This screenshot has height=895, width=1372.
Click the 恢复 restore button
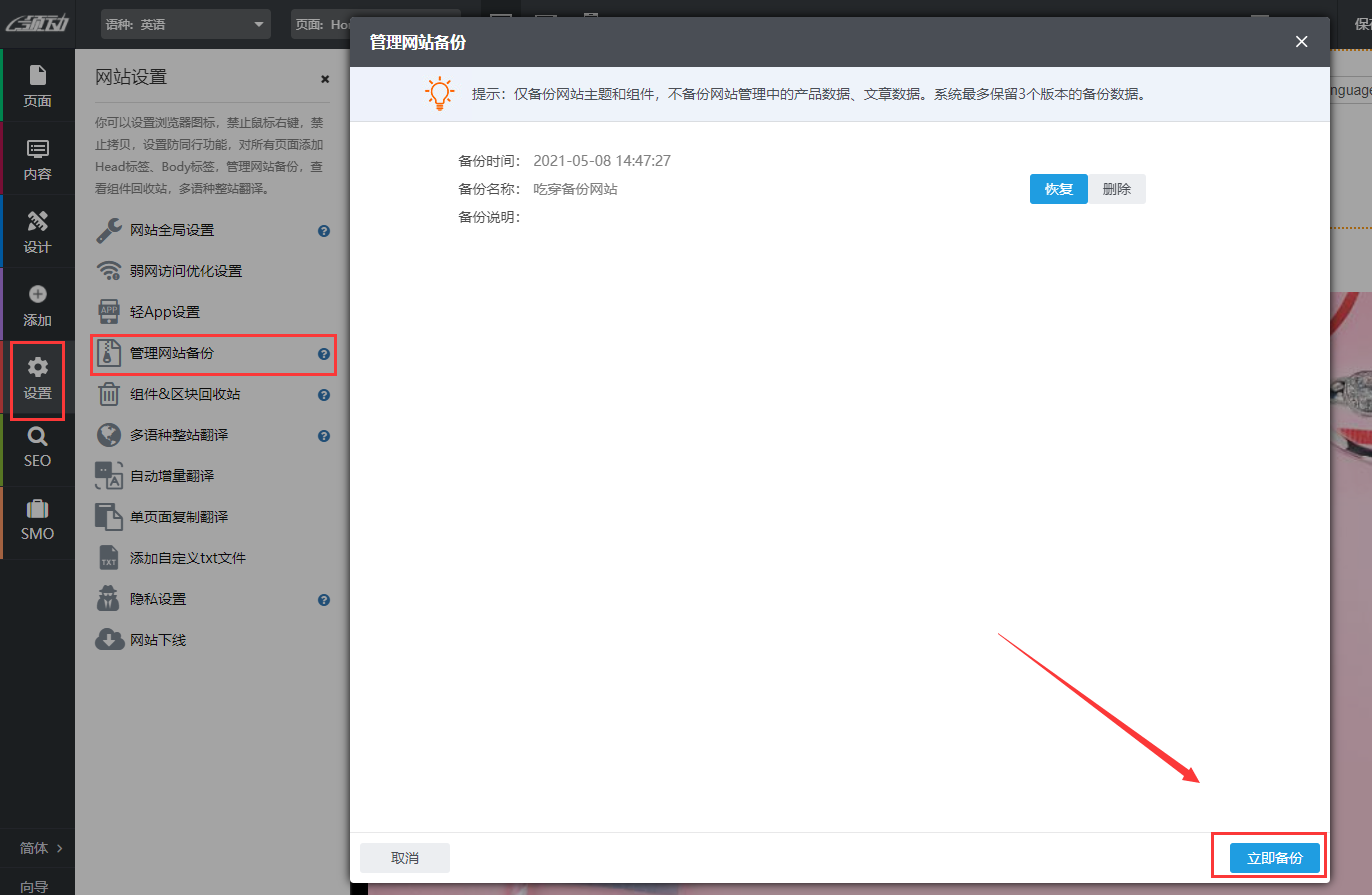(x=1058, y=189)
